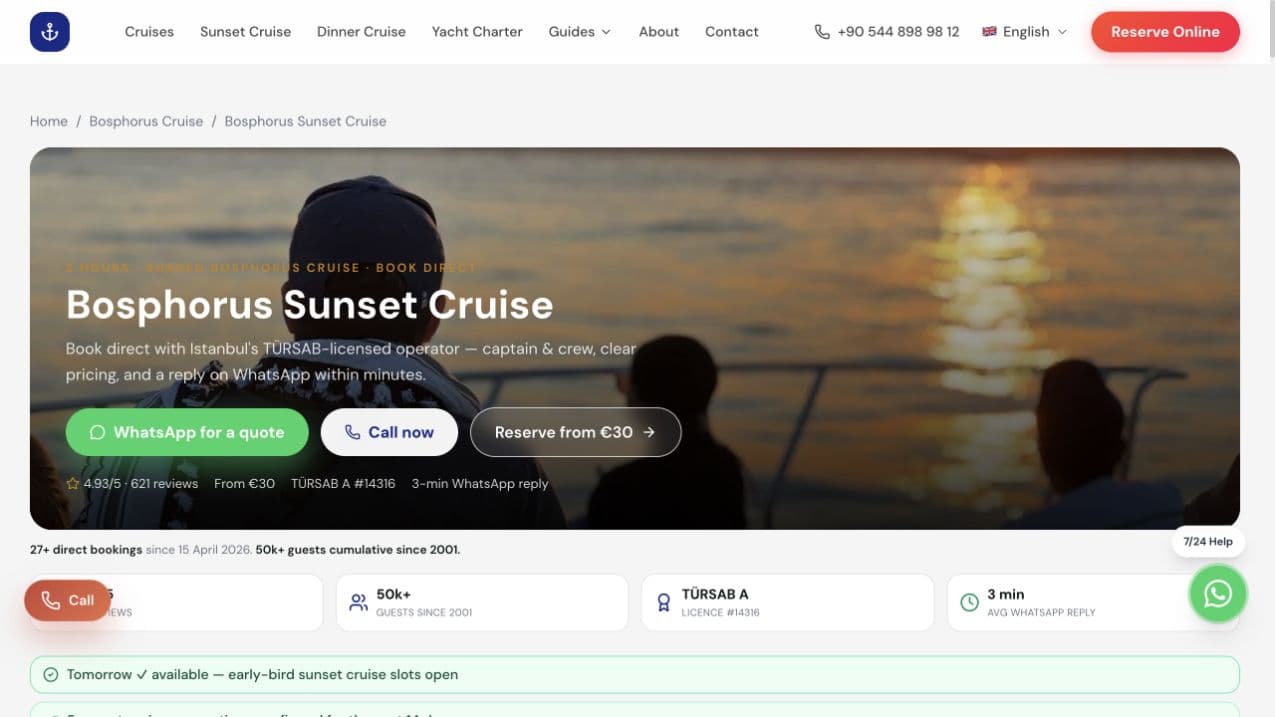The width and height of the screenshot is (1275, 717).
Task: Navigate to the About page
Action: pos(659,32)
